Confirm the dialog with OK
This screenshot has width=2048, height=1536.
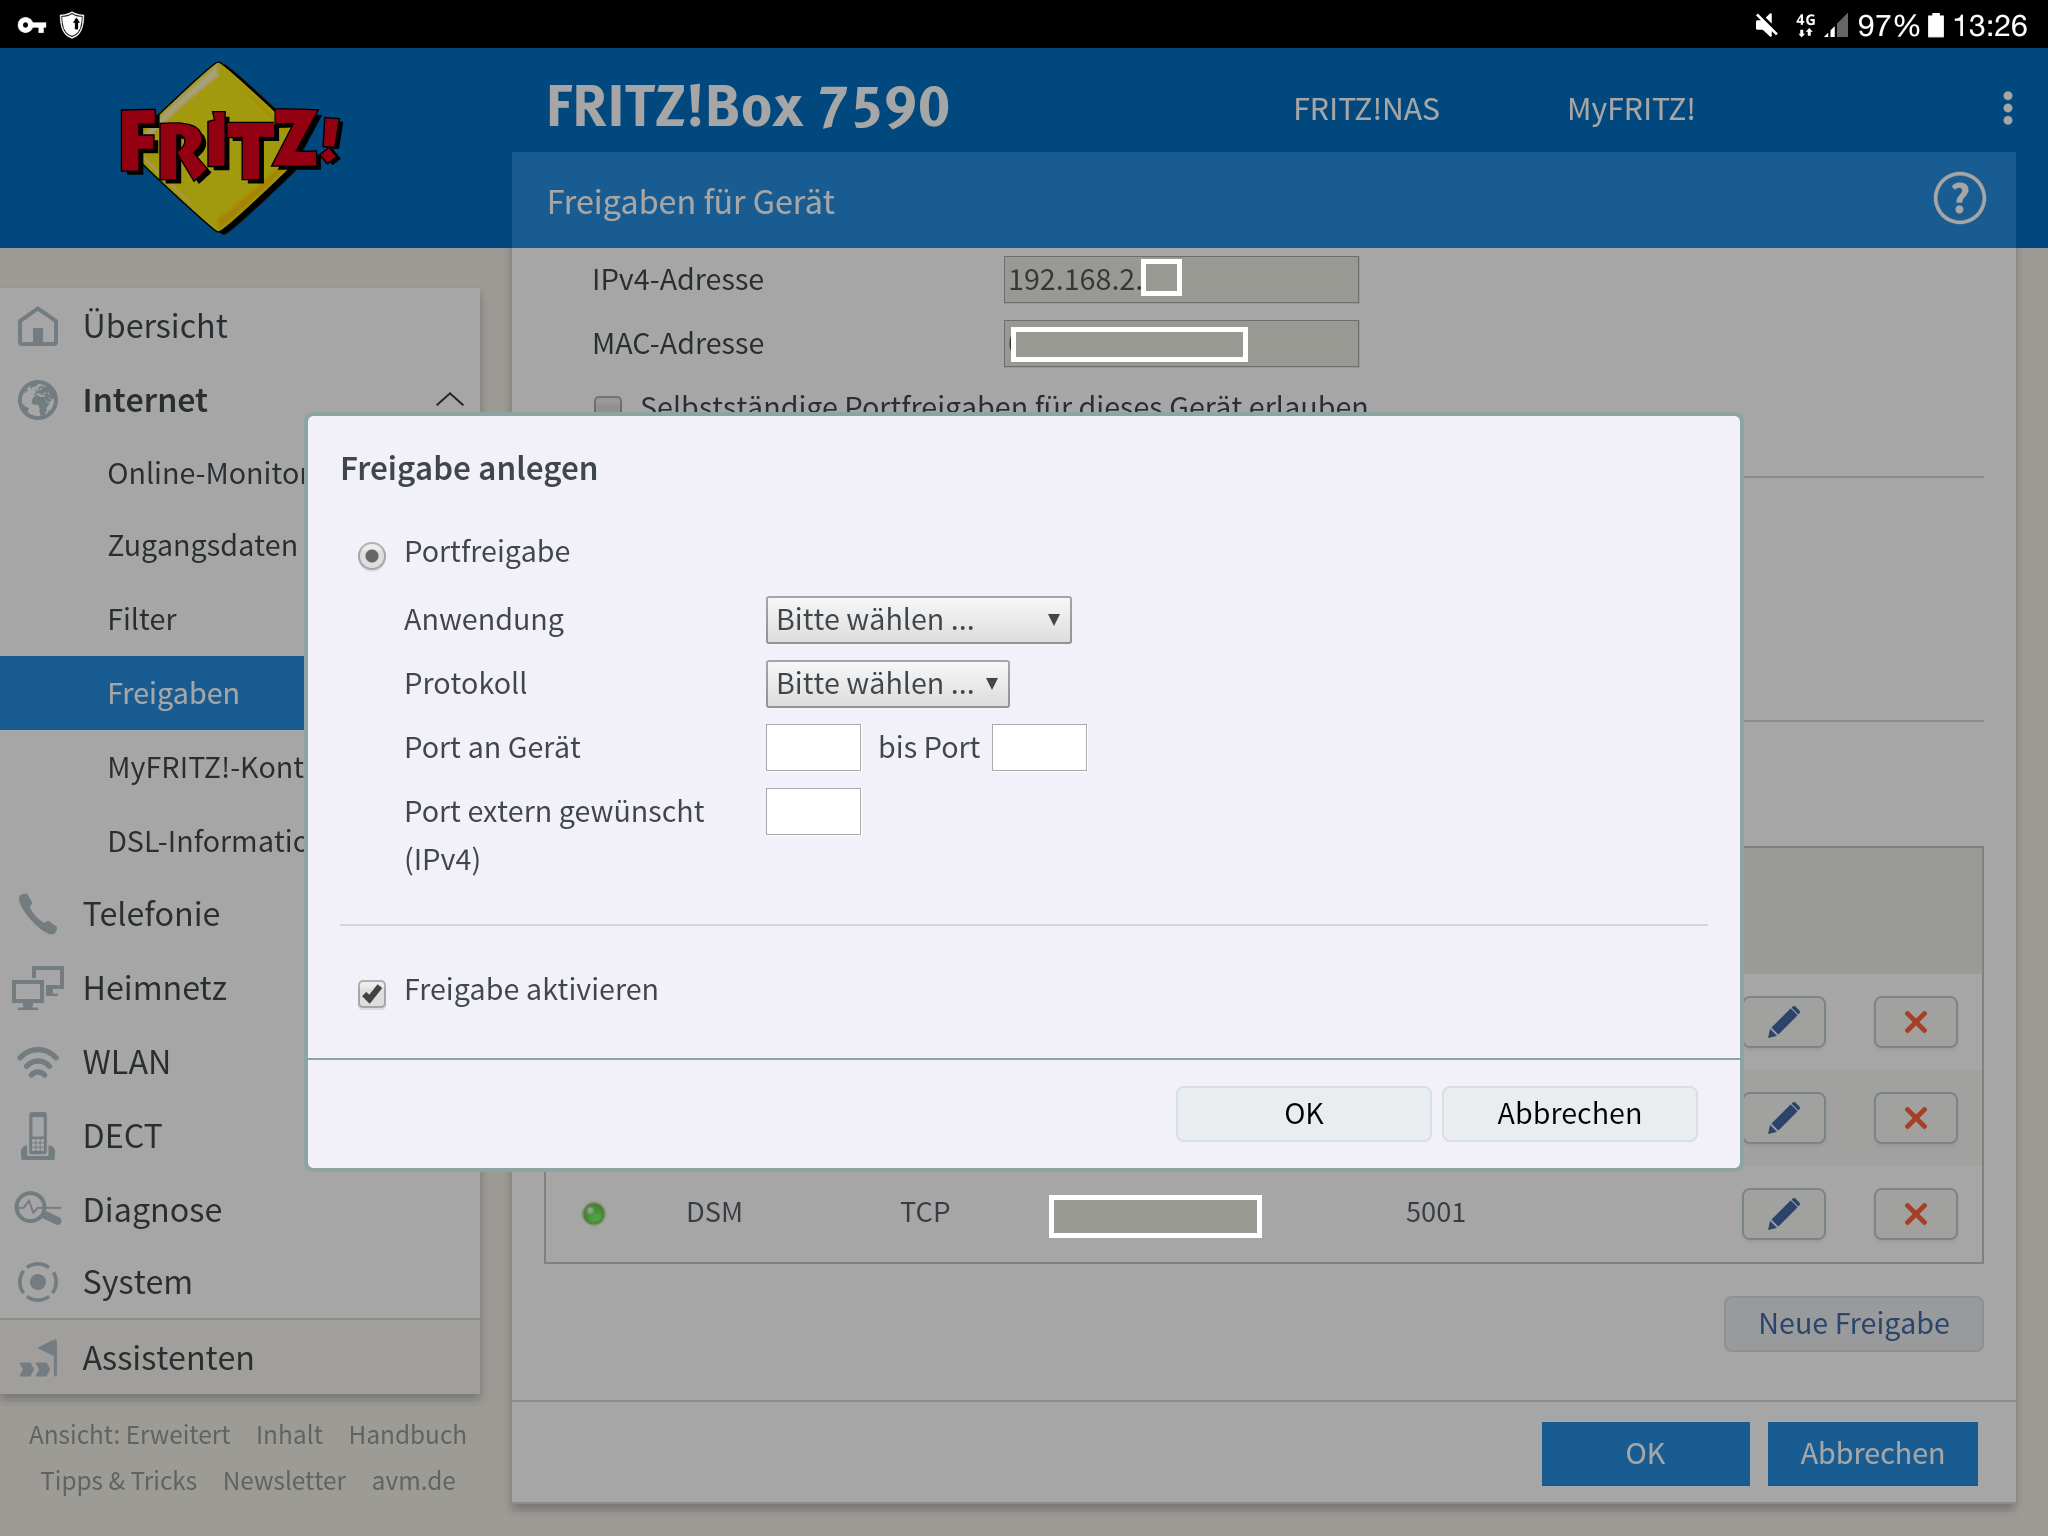(x=1302, y=1114)
